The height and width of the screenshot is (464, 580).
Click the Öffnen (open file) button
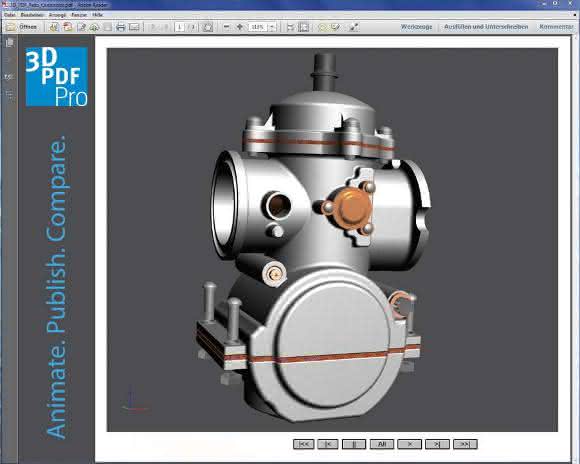tap(22, 27)
